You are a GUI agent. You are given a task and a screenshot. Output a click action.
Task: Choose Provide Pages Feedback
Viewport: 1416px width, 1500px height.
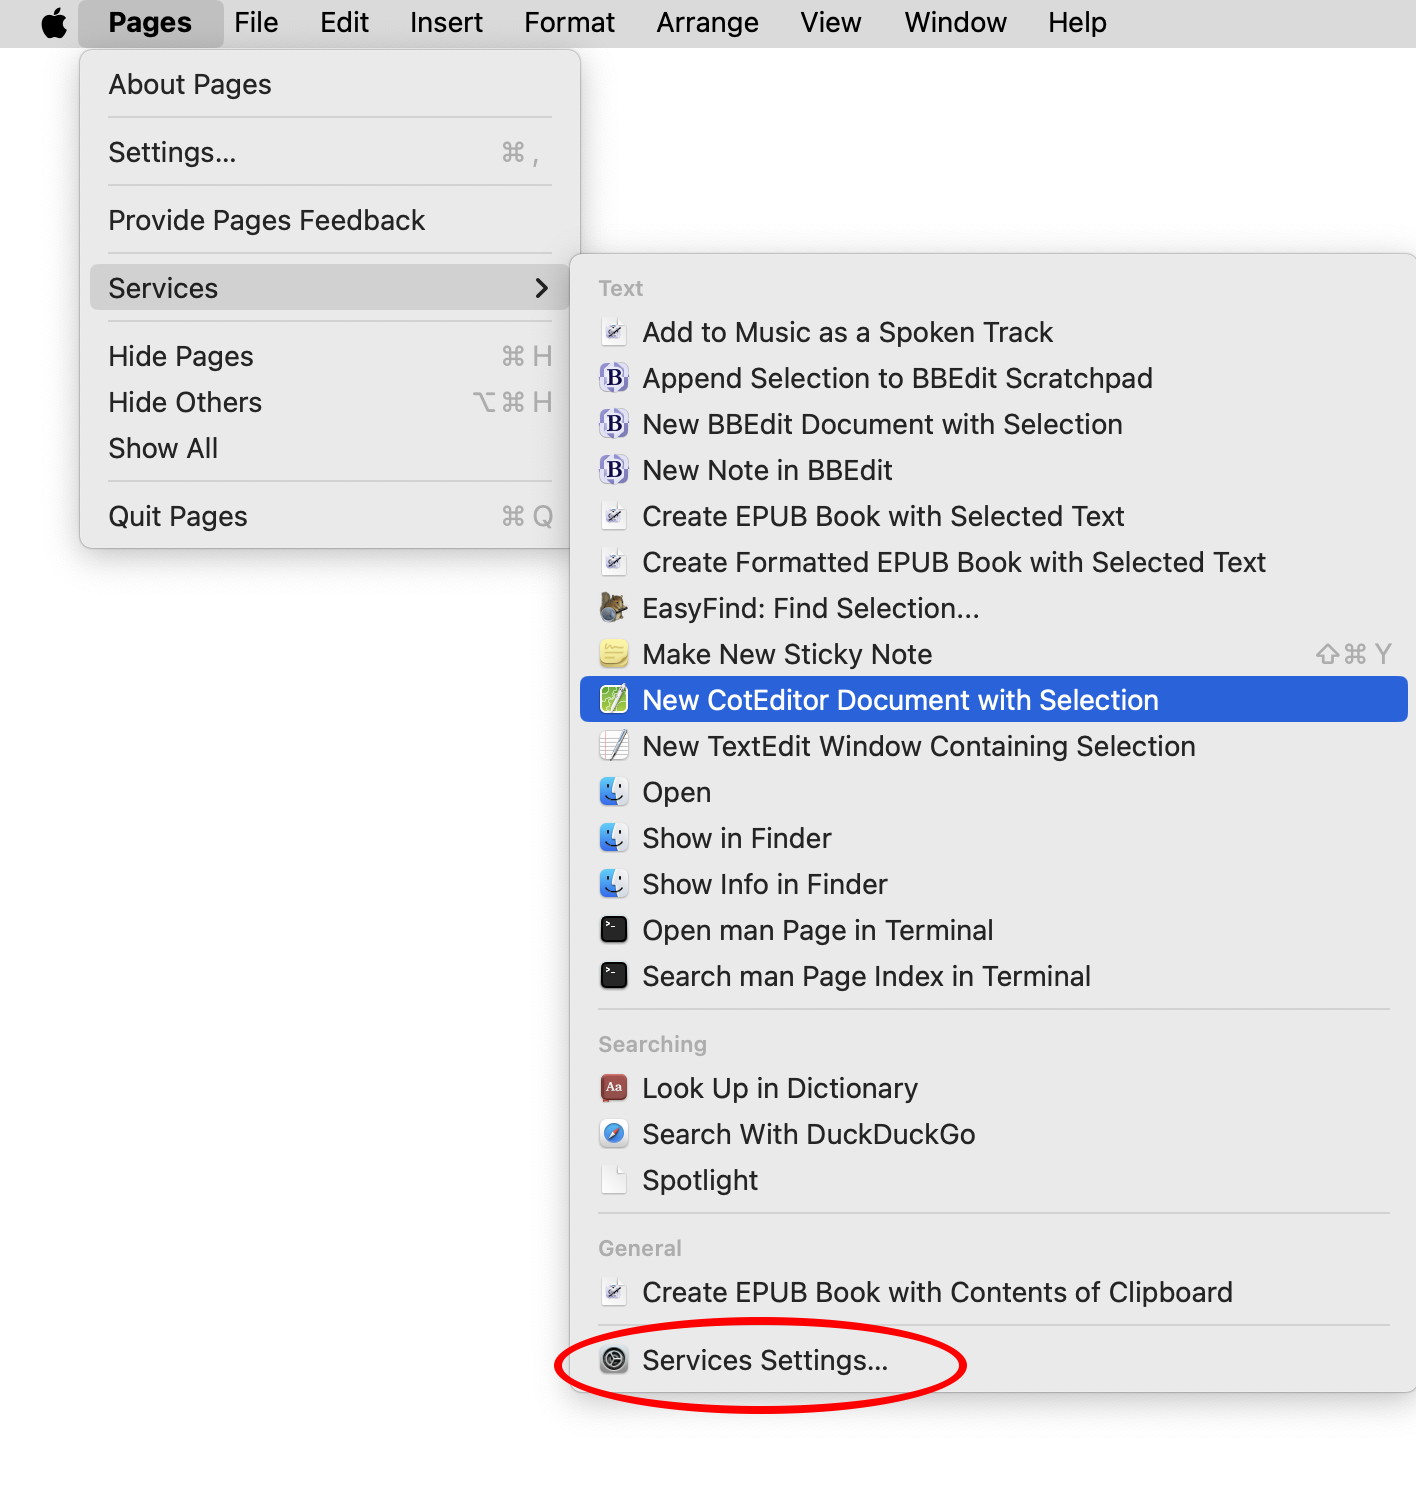[330, 220]
